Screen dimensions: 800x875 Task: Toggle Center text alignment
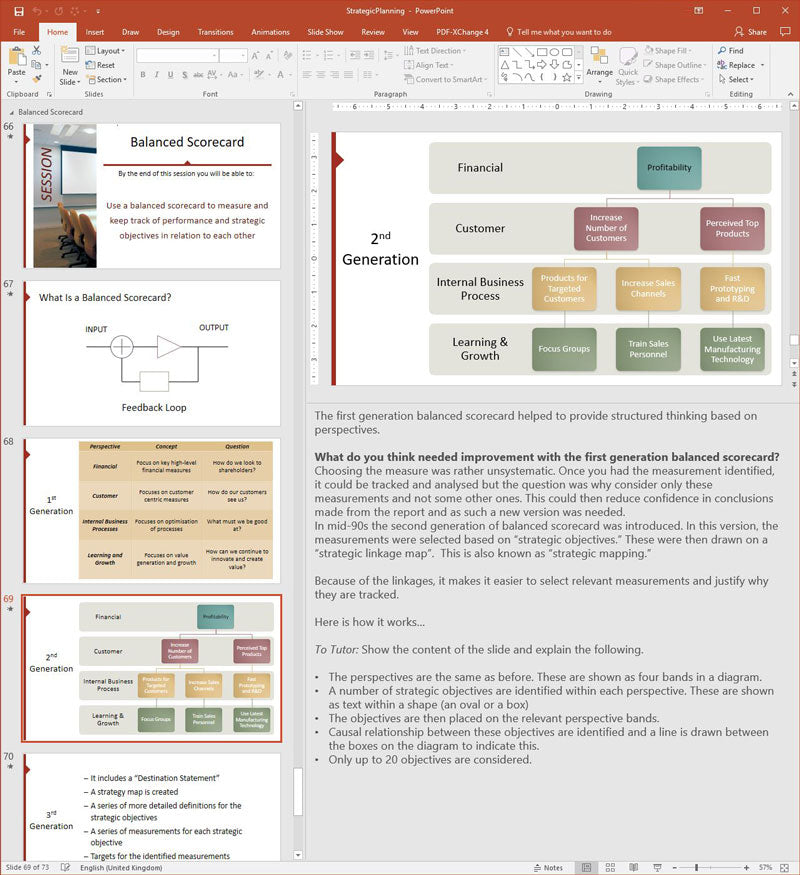coord(321,75)
